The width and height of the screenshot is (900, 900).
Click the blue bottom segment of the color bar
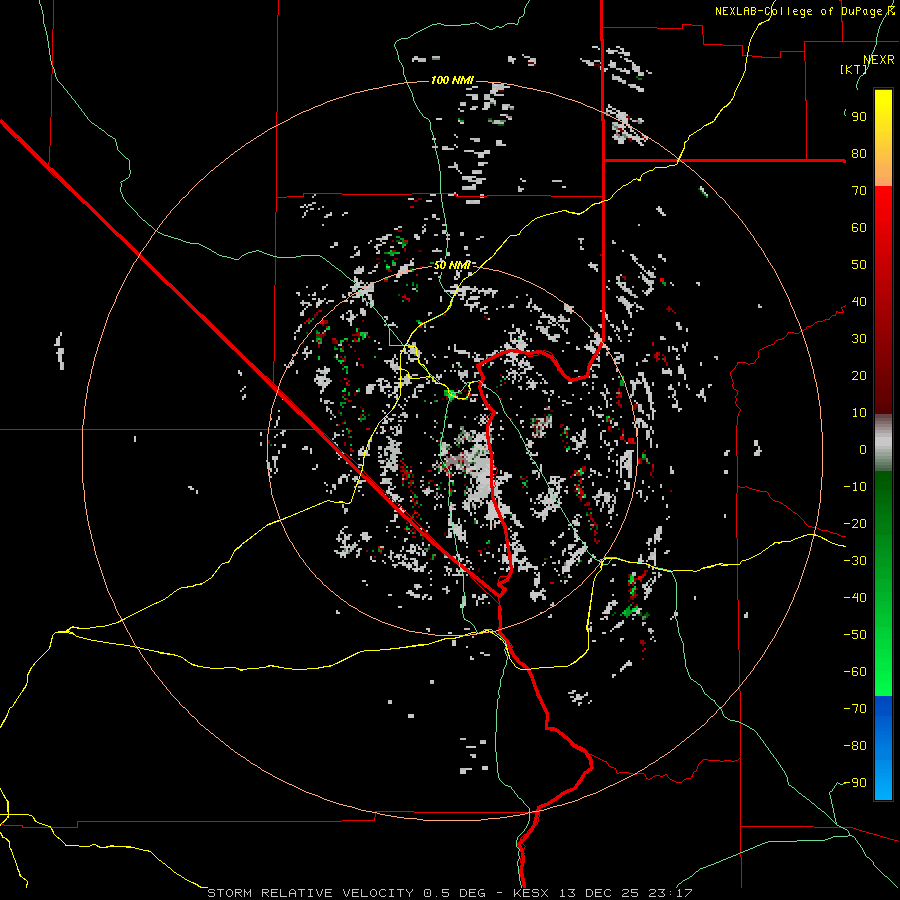pos(883,748)
